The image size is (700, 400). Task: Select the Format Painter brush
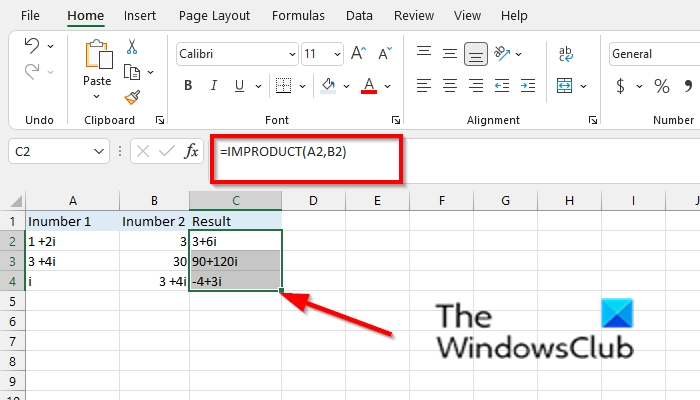tap(132, 97)
